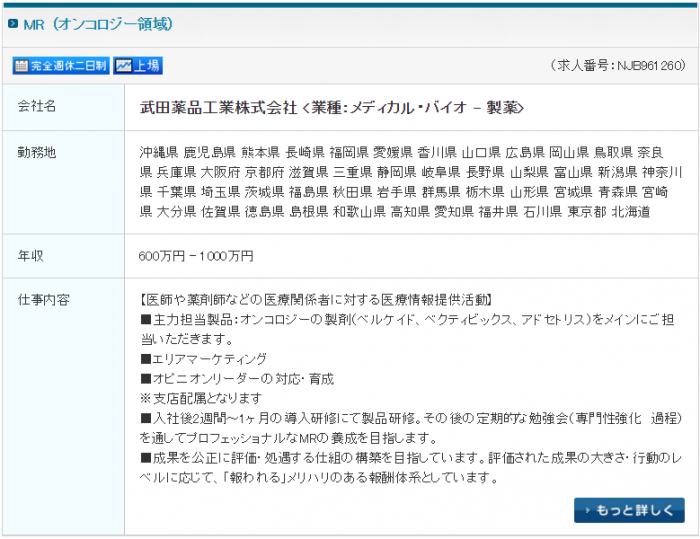Click 沖縄県 in the work locations
The width and height of the screenshot is (700, 539).
[158, 153]
